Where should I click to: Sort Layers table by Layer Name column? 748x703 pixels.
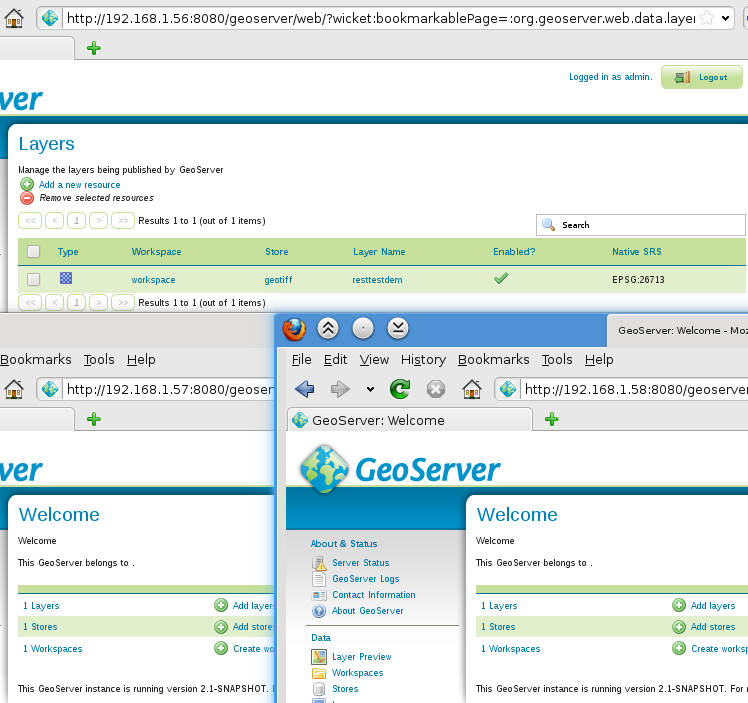379,251
